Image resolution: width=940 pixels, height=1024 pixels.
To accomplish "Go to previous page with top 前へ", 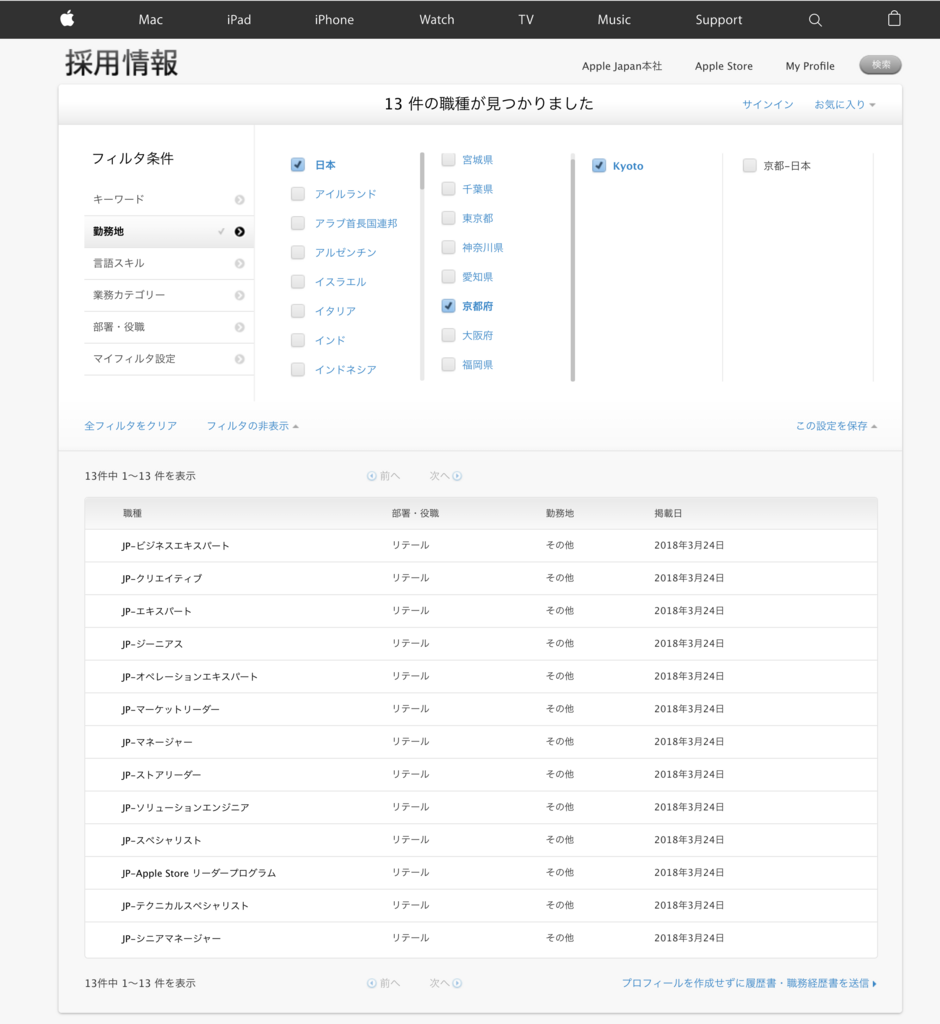I will tap(383, 476).
